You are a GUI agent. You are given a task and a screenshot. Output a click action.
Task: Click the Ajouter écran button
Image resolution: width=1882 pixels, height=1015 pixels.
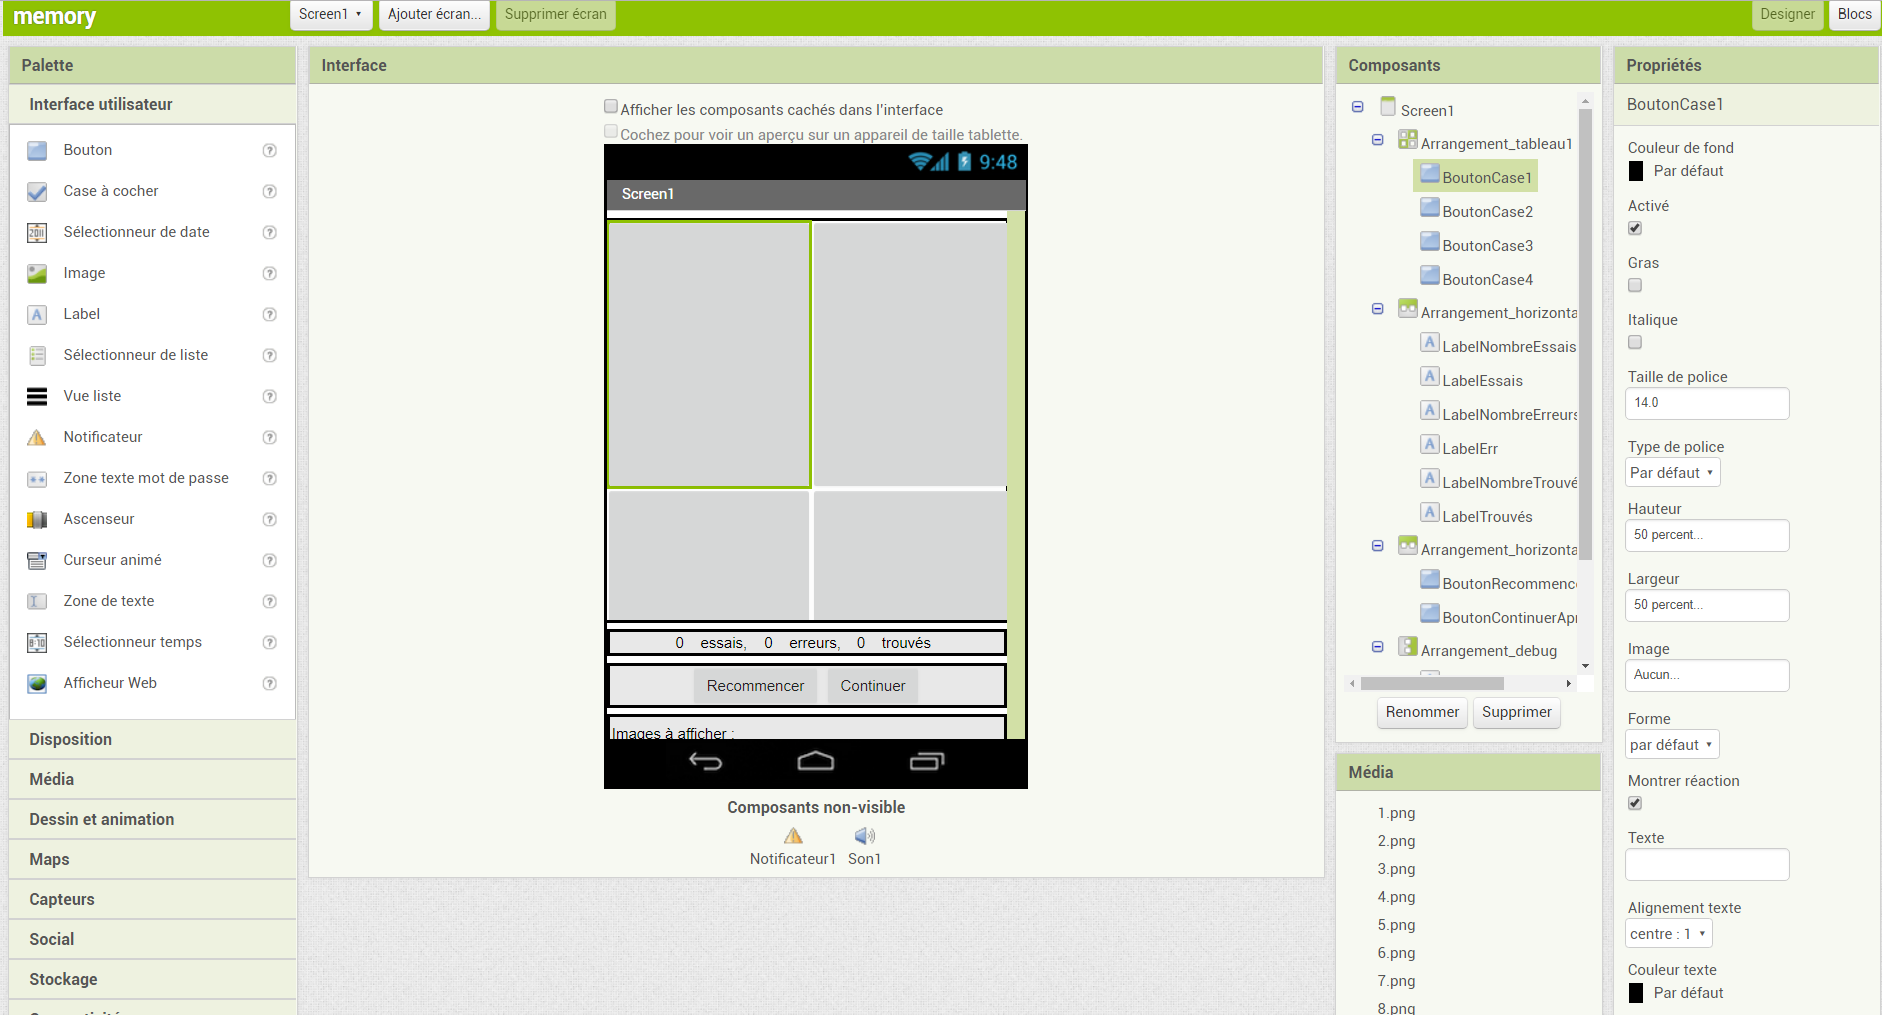point(434,15)
